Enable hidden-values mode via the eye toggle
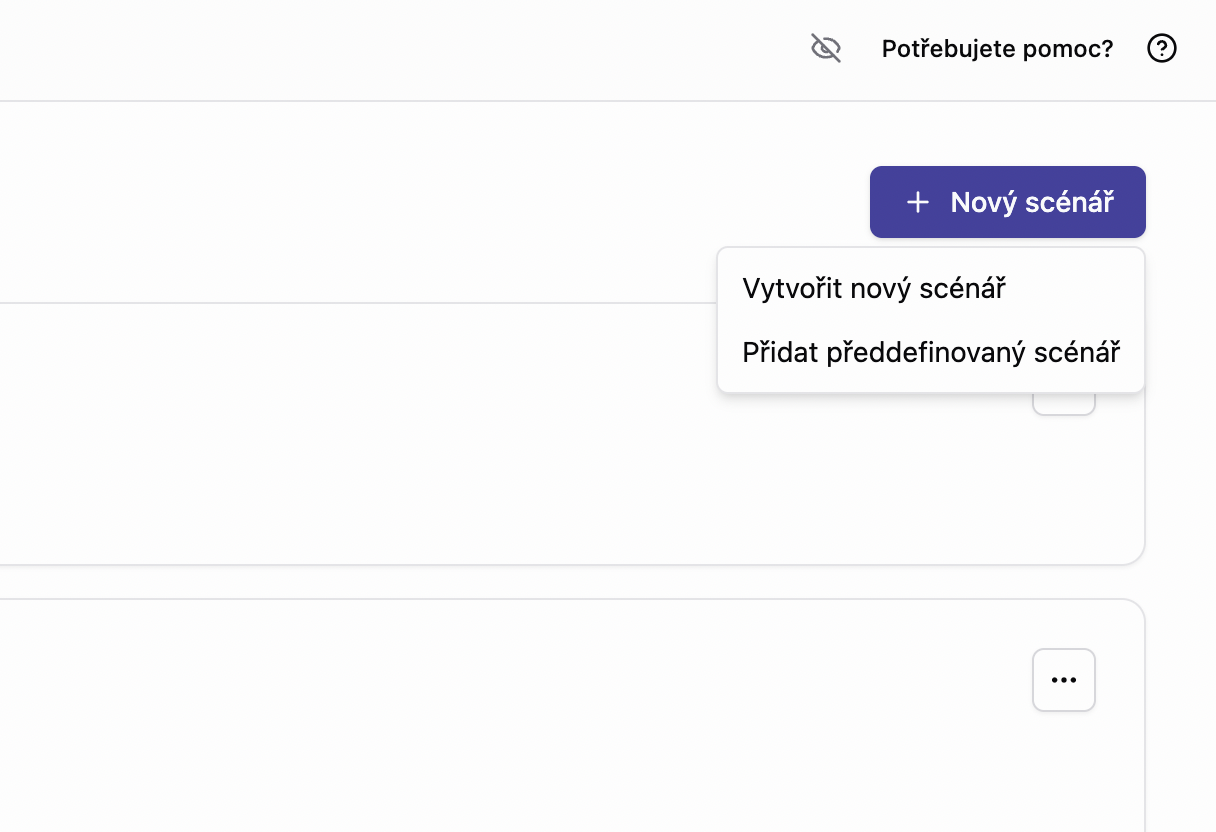The image size is (1216, 832). (x=826, y=48)
